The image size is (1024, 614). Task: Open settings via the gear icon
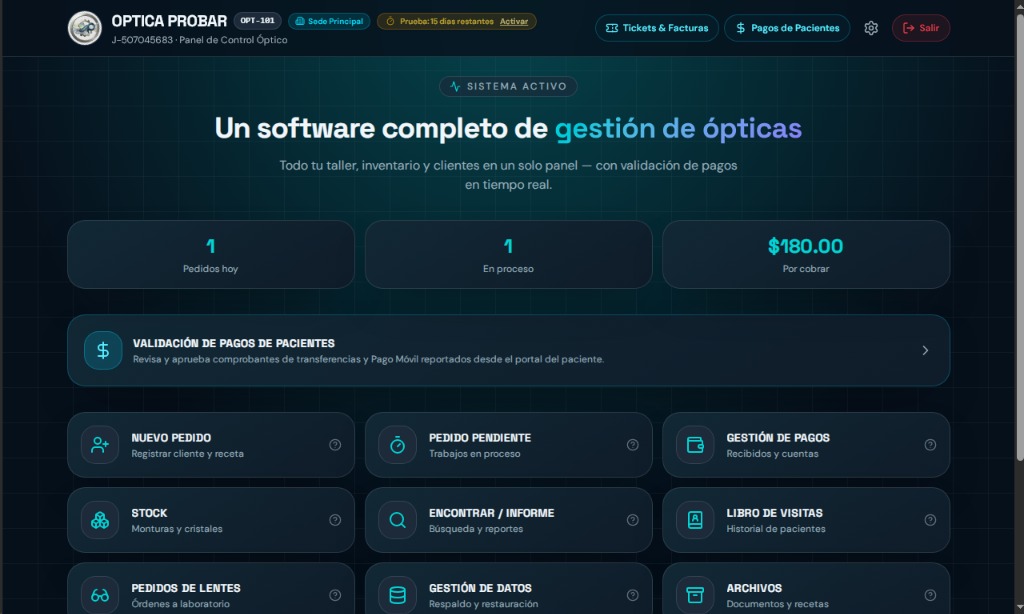point(871,28)
